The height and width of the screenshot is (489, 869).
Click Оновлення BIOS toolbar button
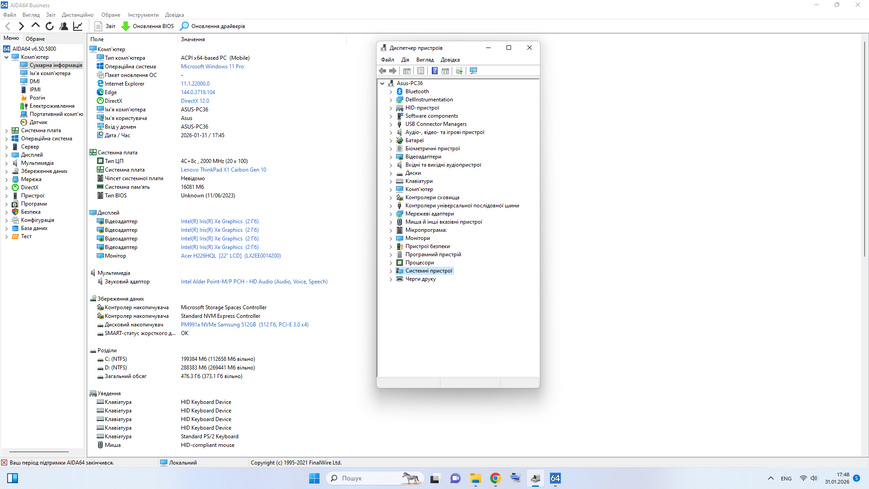click(x=147, y=26)
